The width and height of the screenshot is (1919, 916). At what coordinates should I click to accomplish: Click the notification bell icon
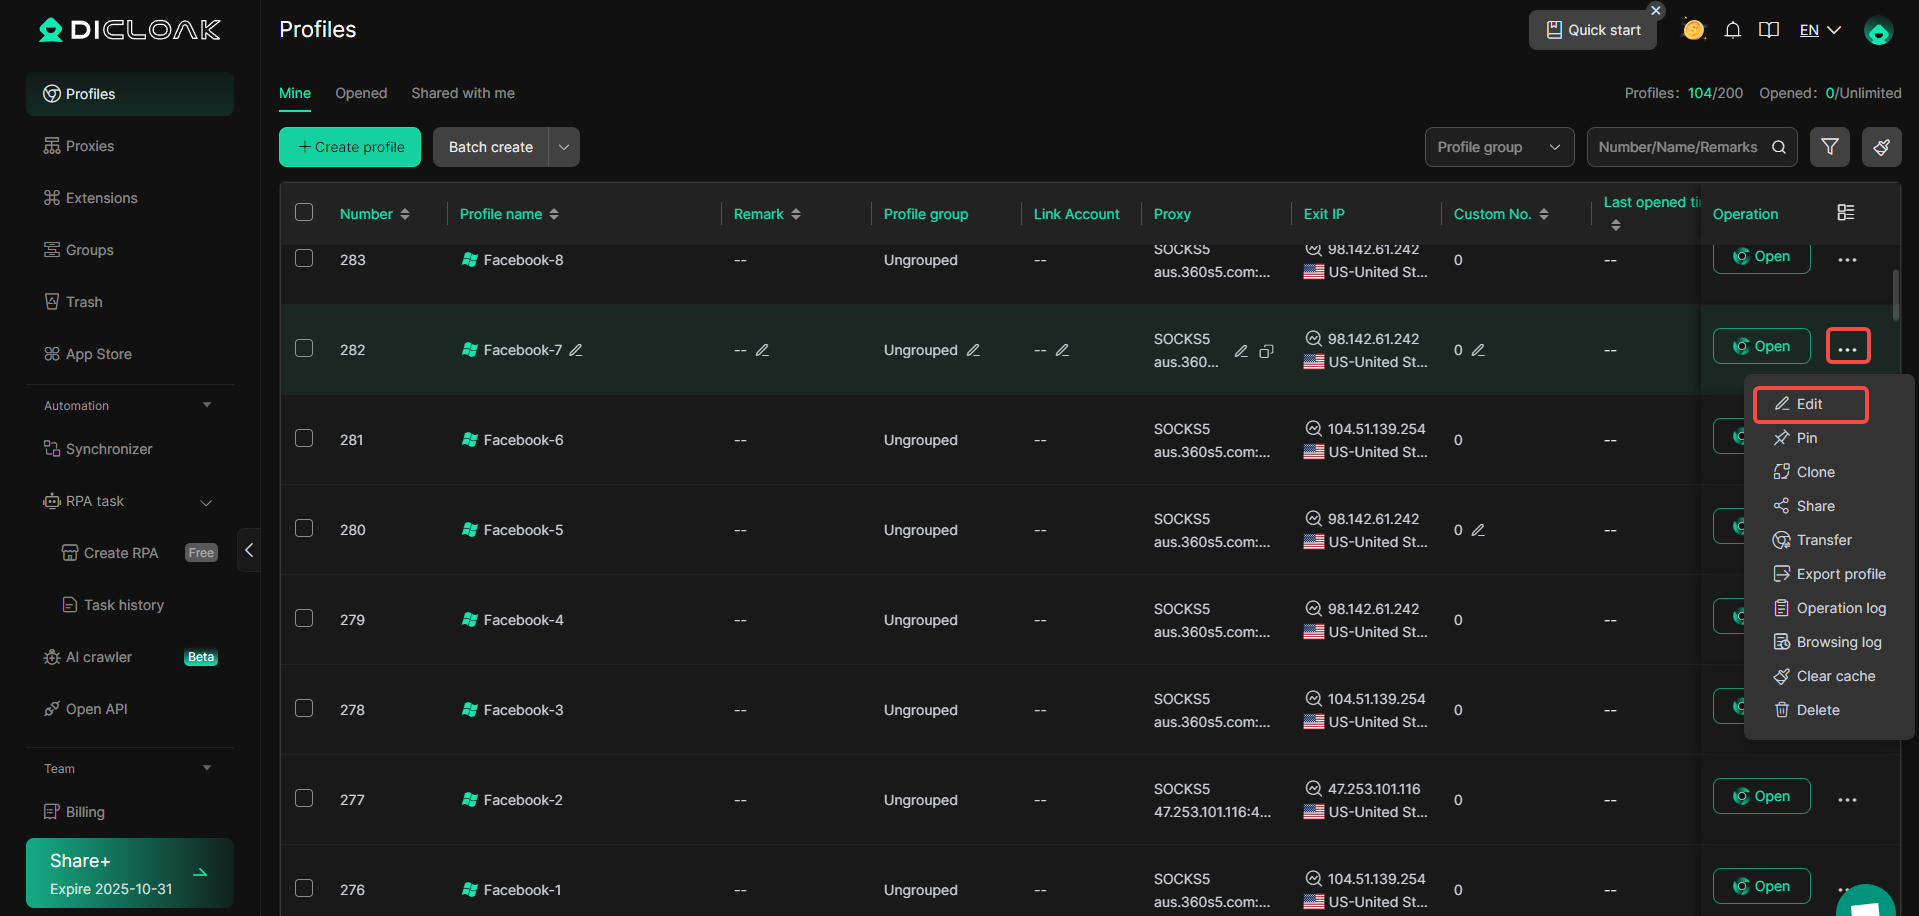1733,30
